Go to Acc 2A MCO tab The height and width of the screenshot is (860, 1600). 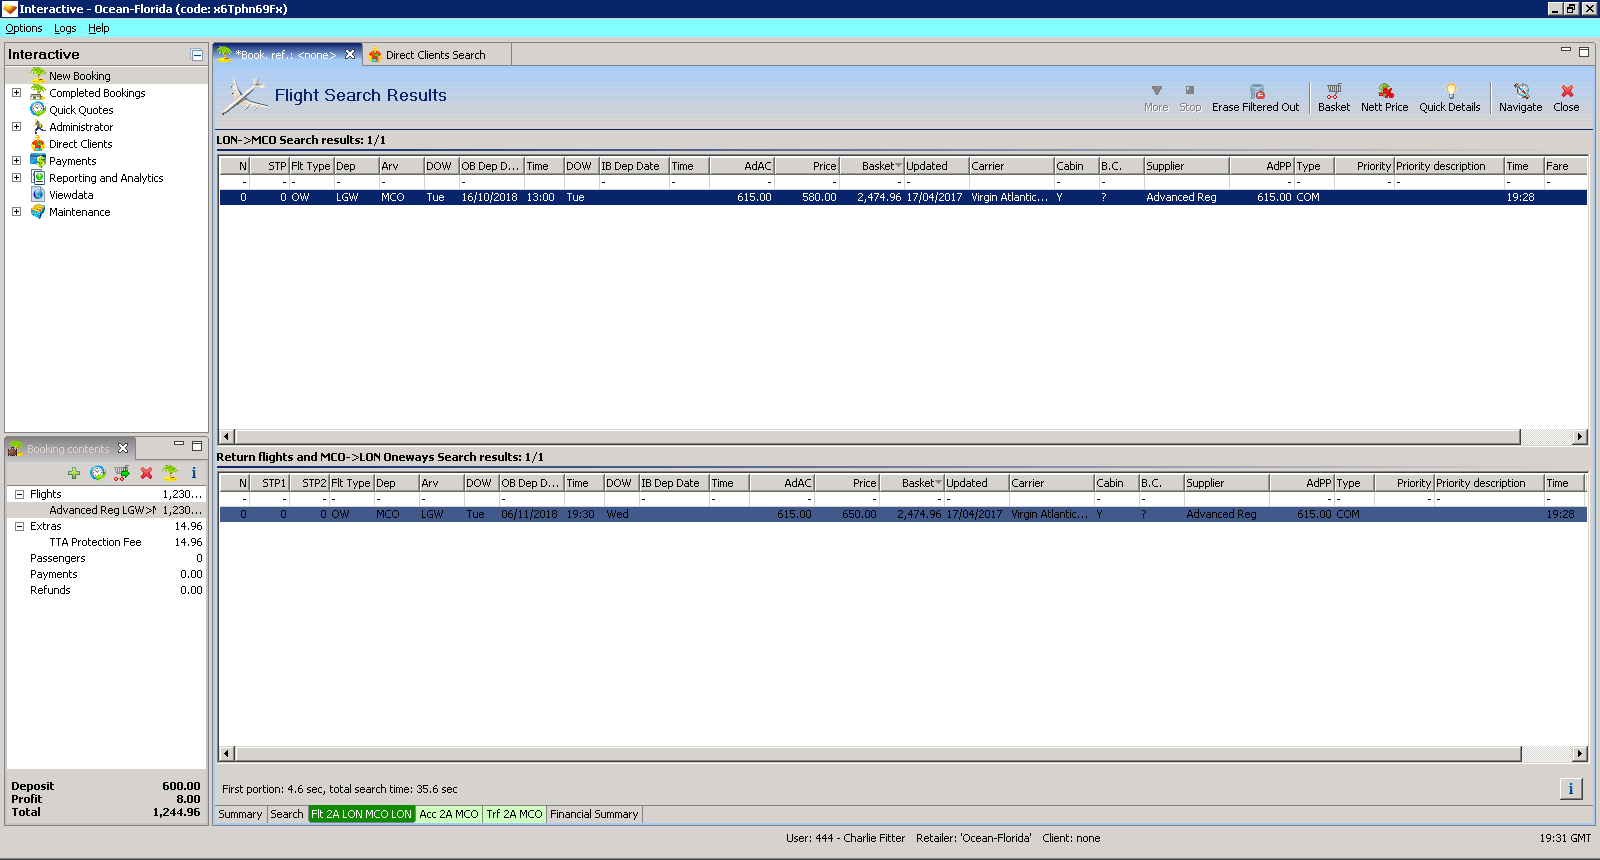point(449,814)
